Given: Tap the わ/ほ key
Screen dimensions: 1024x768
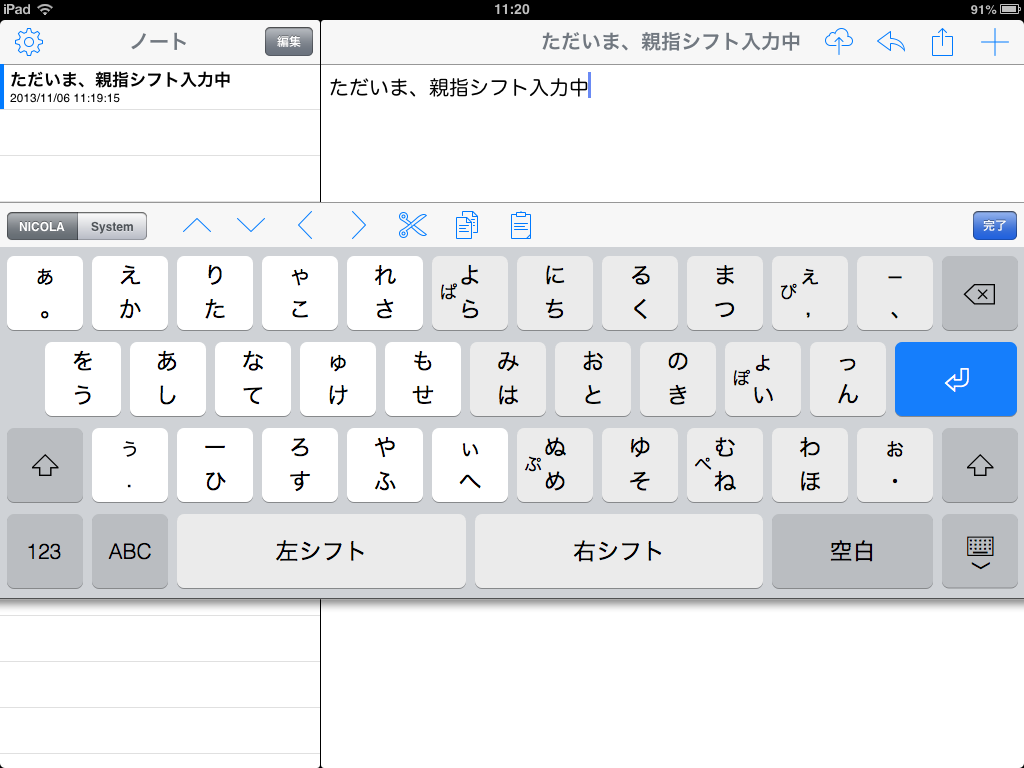Looking at the screenshot, I should click(x=810, y=465).
